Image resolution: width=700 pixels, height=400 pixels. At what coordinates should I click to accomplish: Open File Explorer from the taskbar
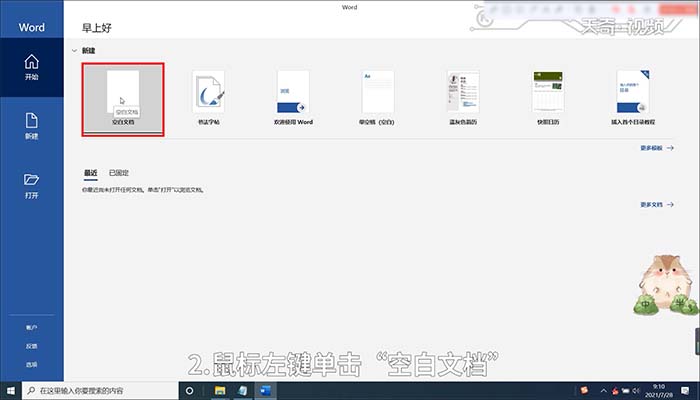click(x=220, y=391)
